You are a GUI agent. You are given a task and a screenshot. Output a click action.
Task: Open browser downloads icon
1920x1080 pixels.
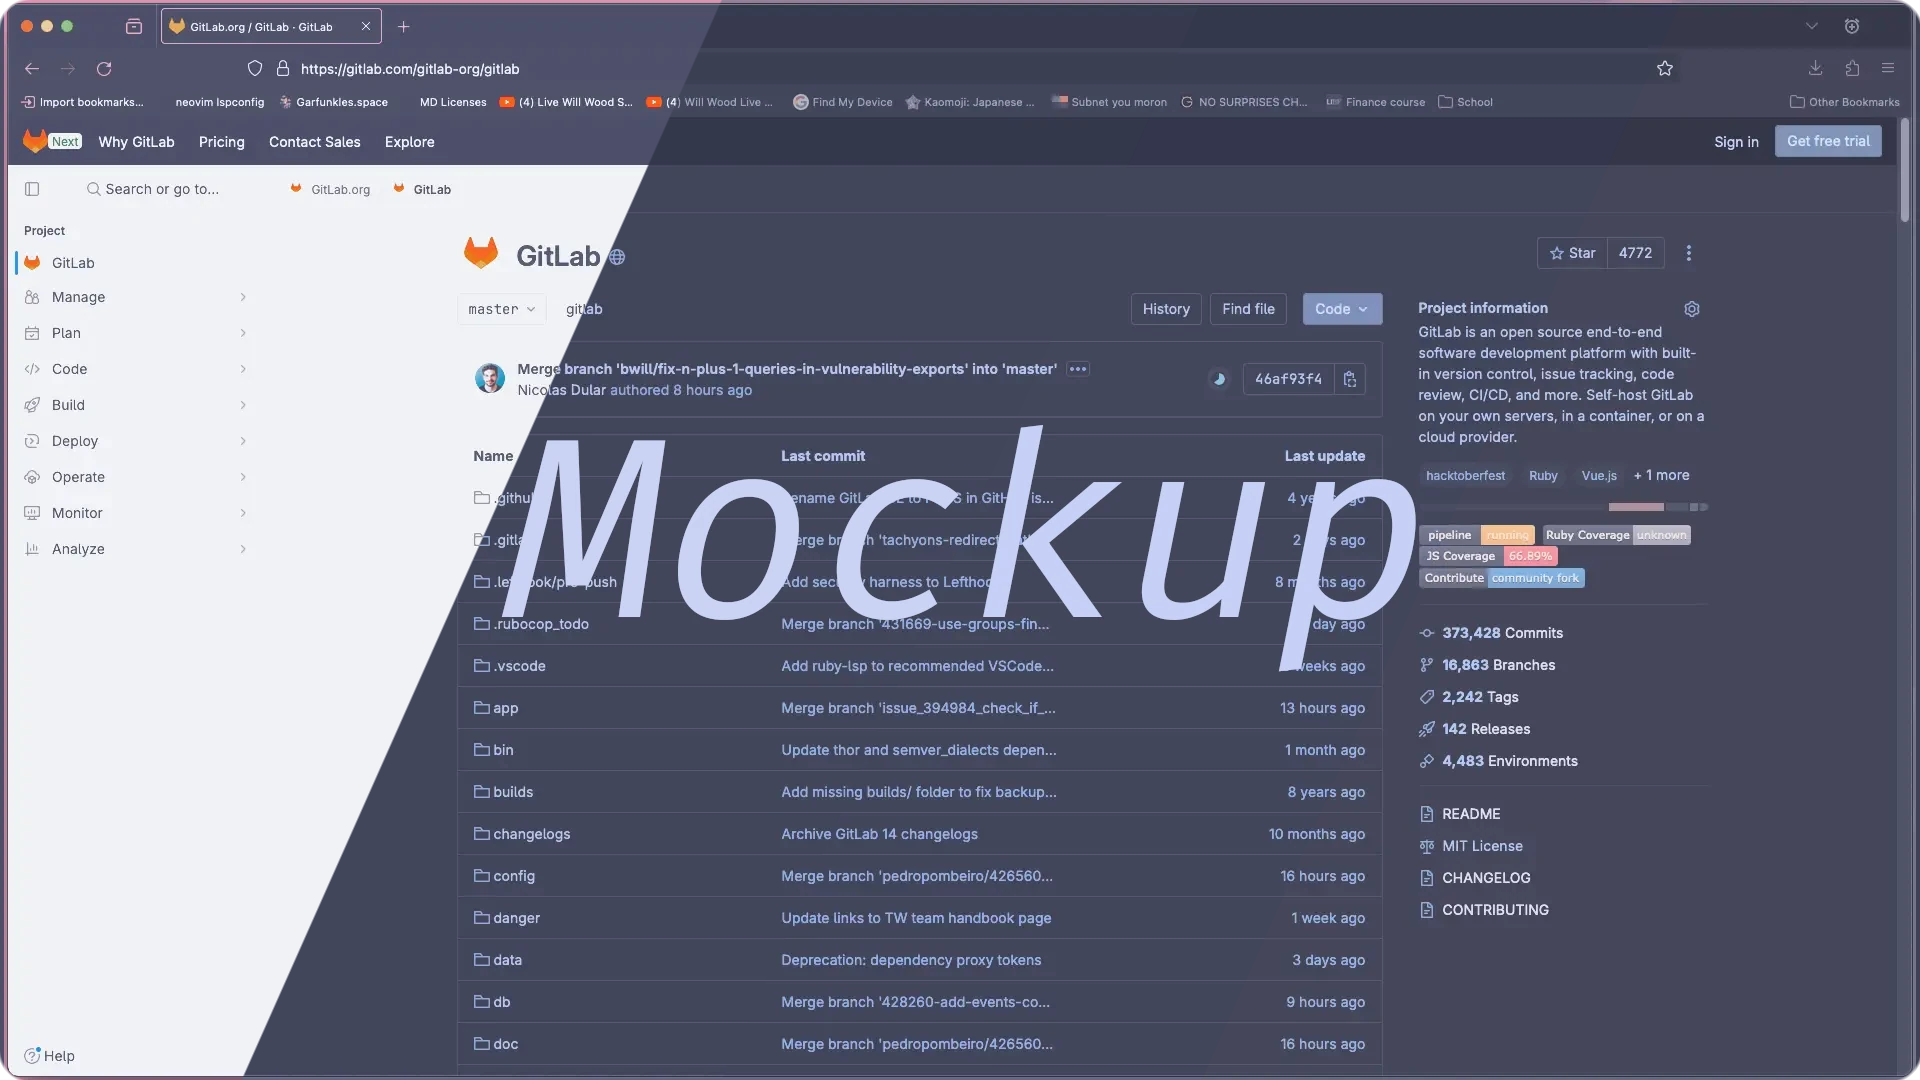tap(1815, 69)
